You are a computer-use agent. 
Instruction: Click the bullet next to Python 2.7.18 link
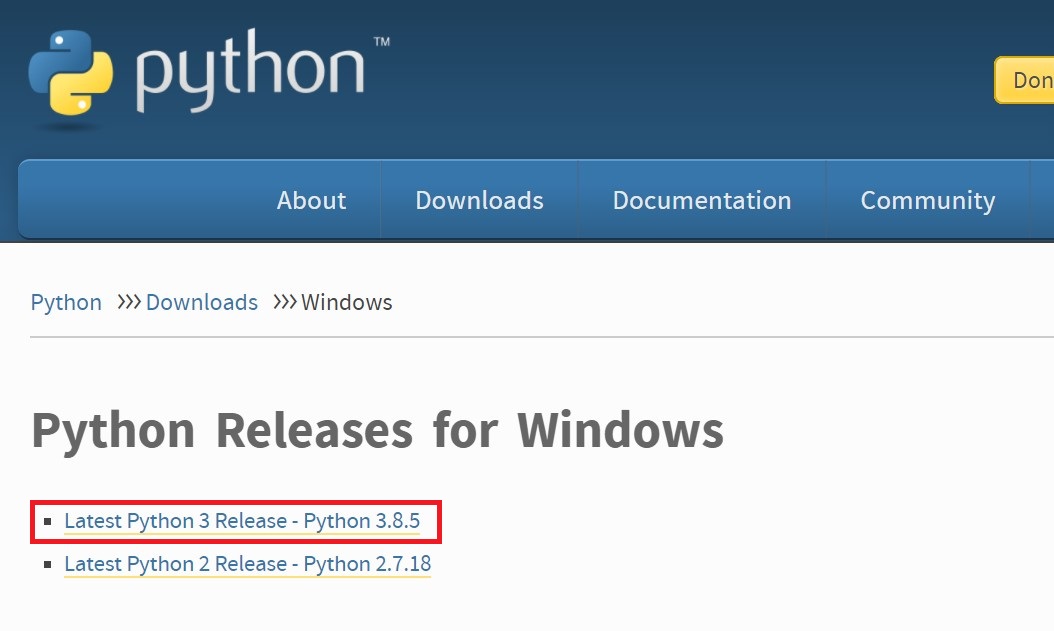(47, 564)
